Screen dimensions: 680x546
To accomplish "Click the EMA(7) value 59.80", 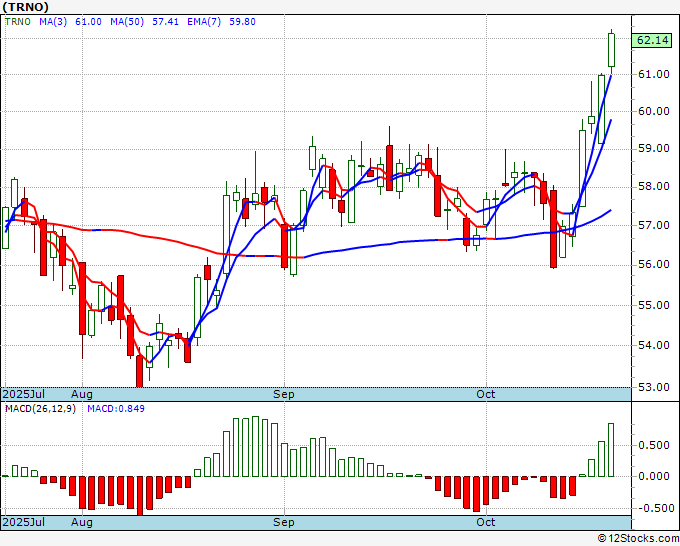I will (242, 22).
